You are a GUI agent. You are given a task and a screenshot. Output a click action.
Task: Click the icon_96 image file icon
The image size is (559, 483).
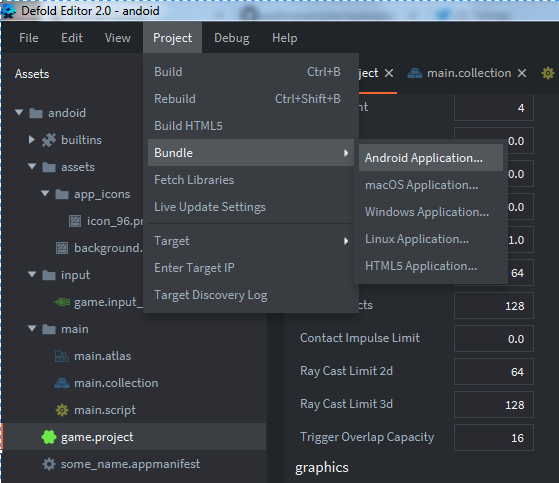75,221
